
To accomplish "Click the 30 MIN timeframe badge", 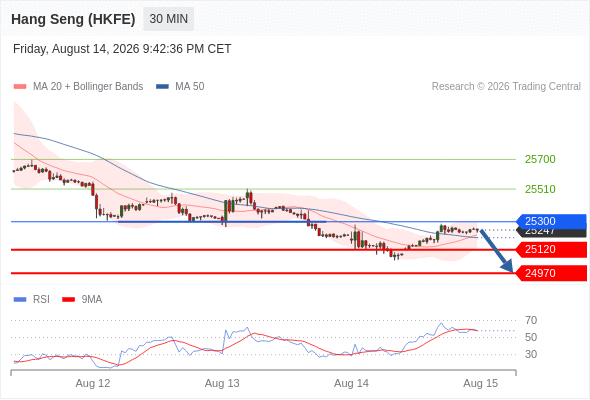I will pos(169,19).
